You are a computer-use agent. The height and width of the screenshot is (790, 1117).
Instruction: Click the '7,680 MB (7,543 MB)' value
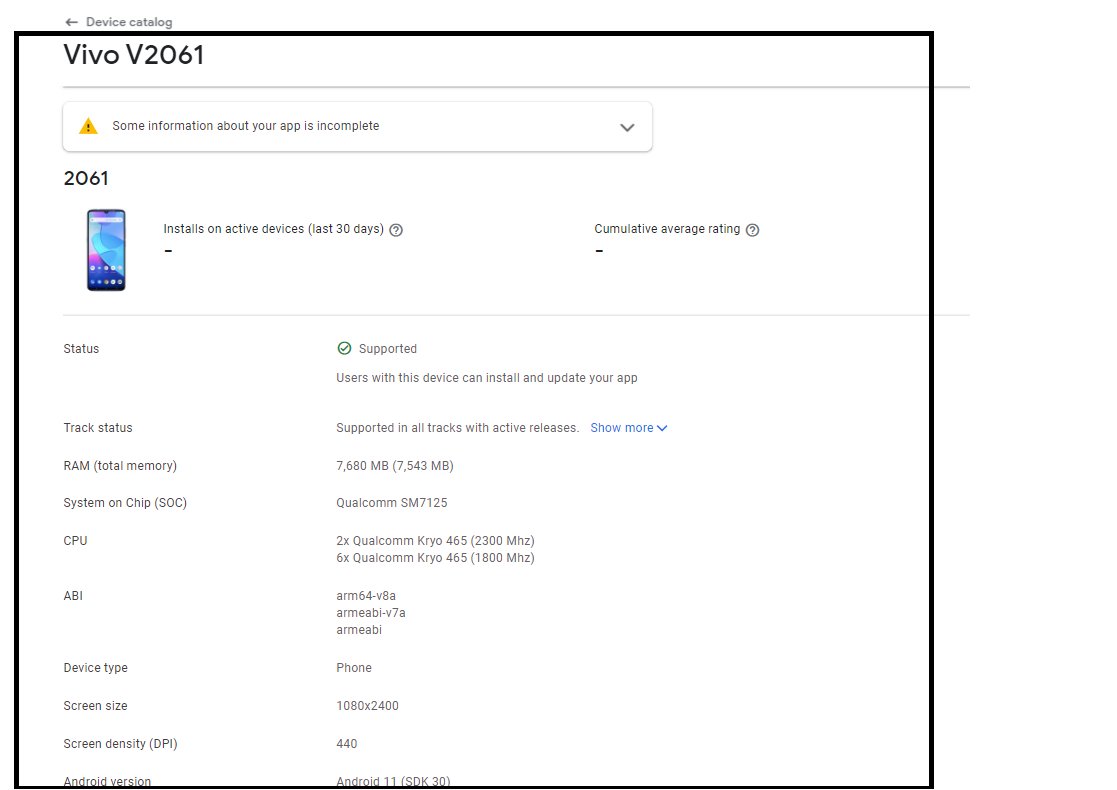(395, 466)
